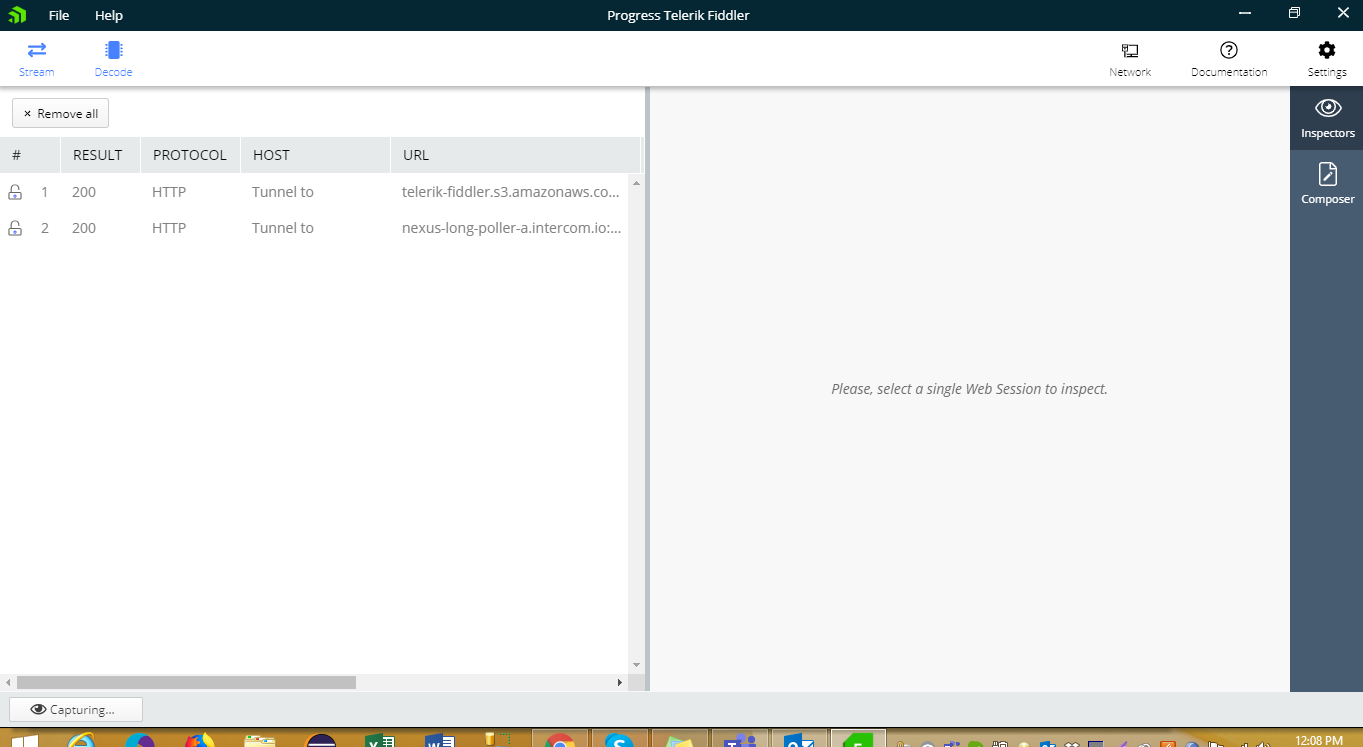Open Chrome from the Windows taskbar
The width and height of the screenshot is (1363, 747).
click(x=559, y=741)
